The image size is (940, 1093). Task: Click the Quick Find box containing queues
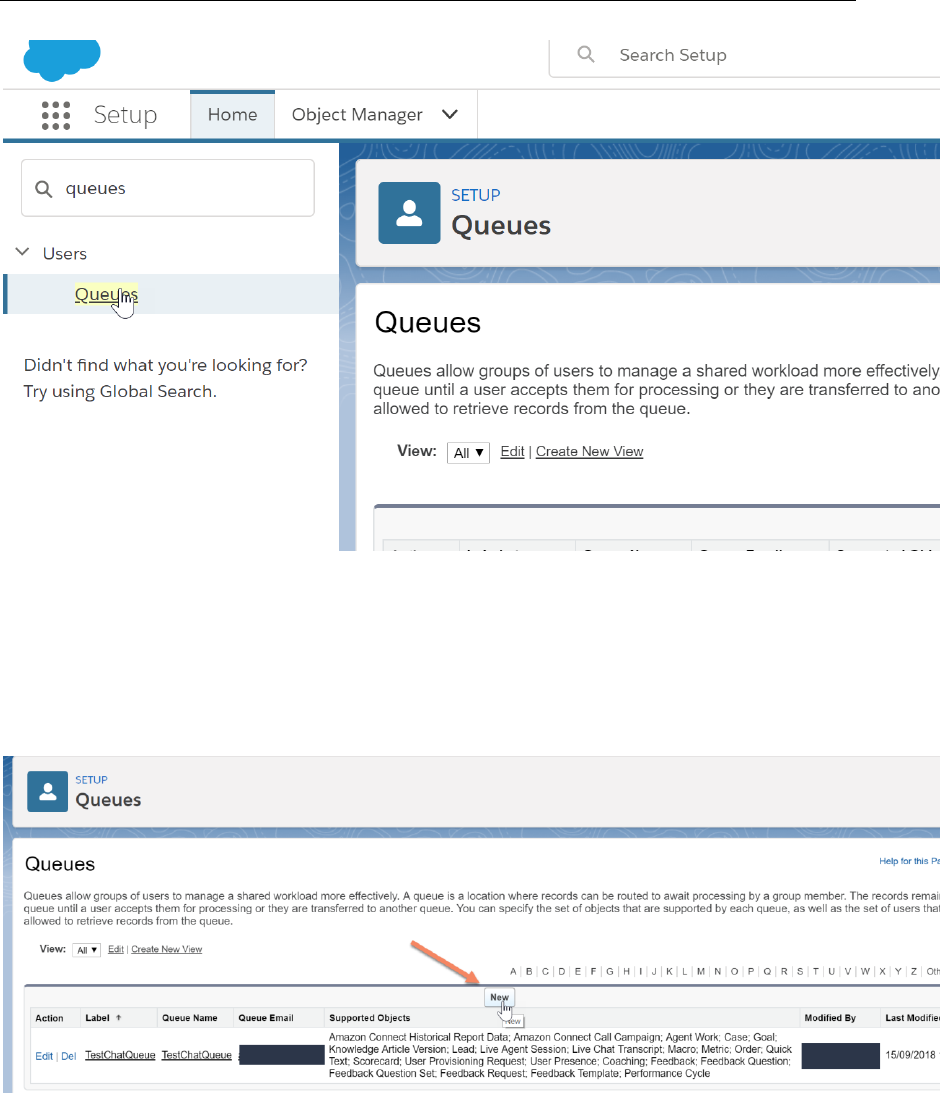point(168,188)
